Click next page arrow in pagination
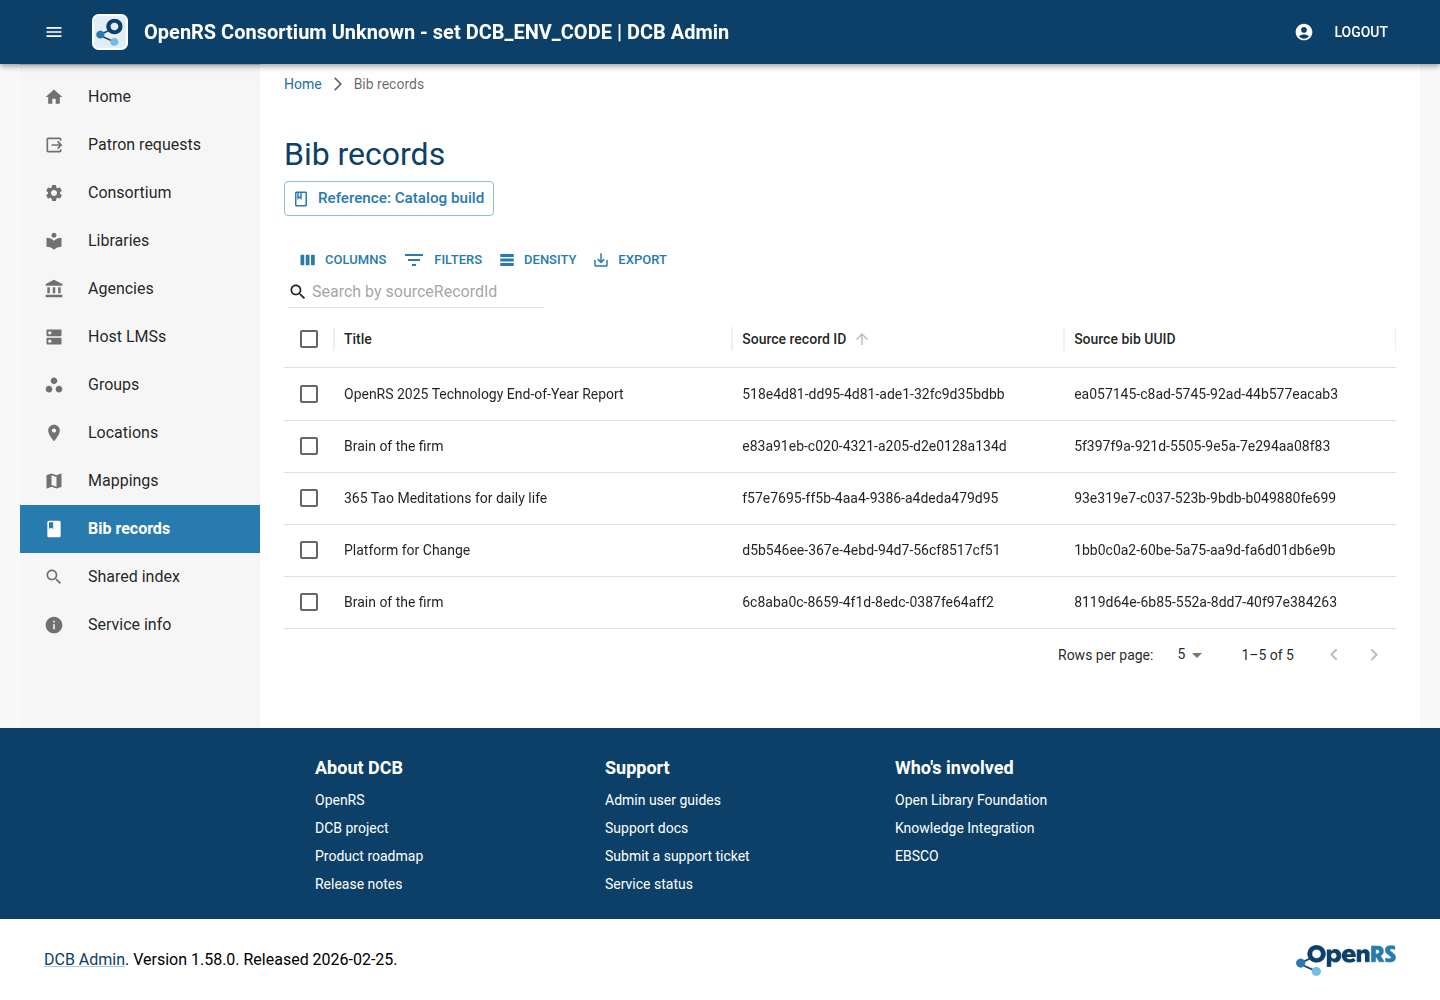Viewport: 1440px width, 1000px height. (x=1374, y=654)
